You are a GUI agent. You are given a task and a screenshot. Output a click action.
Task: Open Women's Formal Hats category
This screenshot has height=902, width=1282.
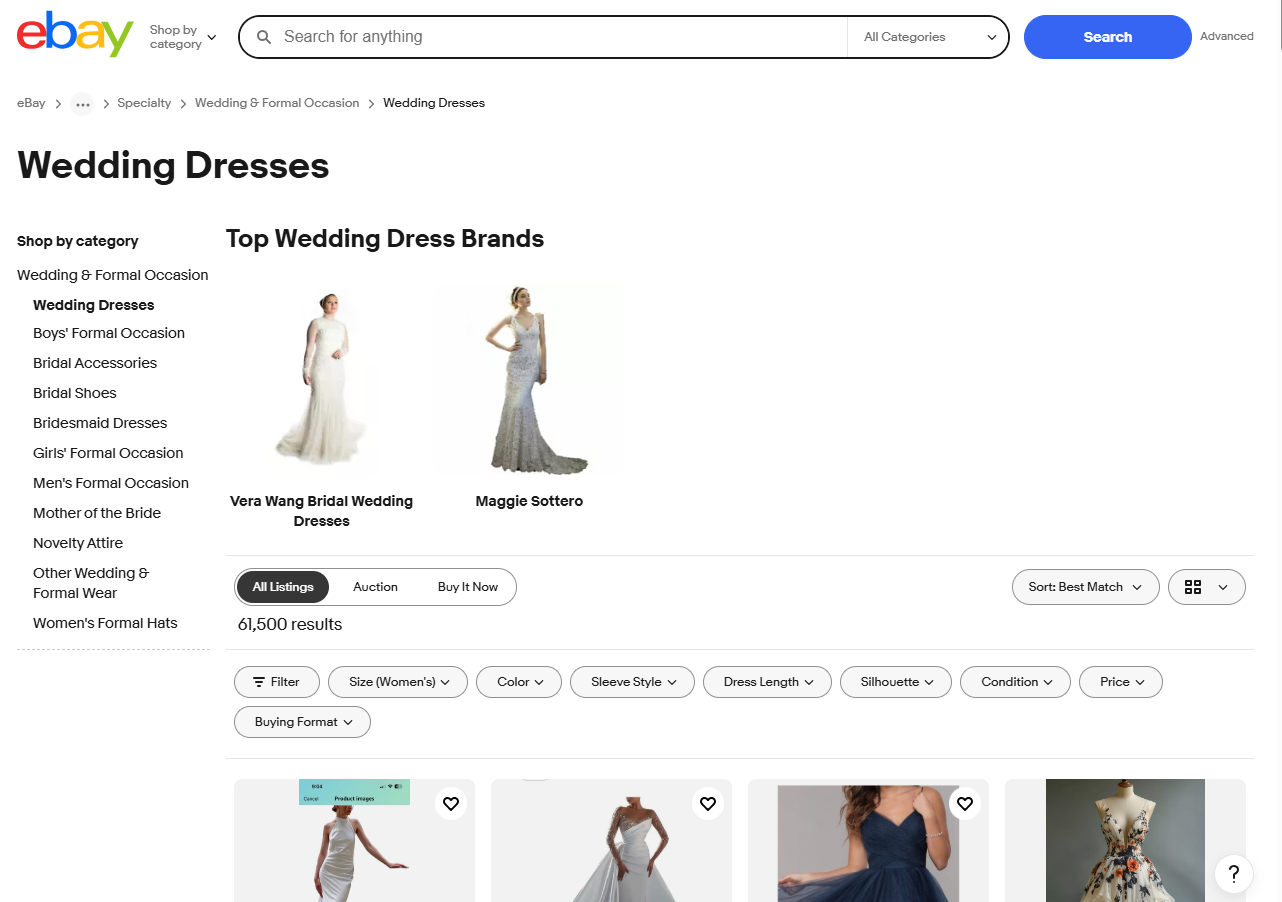pyautogui.click(x=105, y=623)
